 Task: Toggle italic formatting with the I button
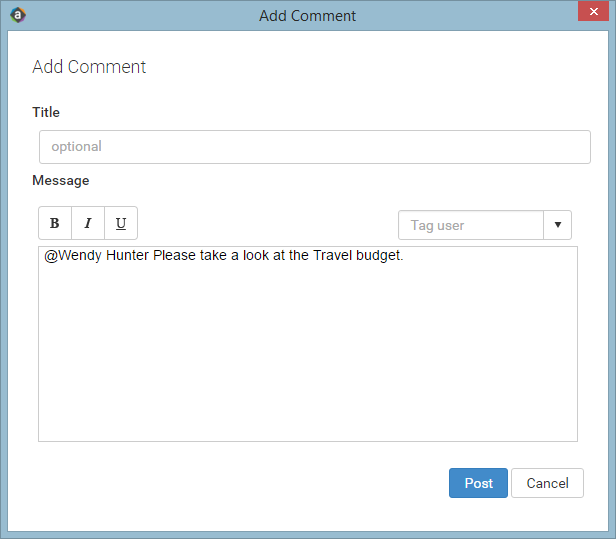click(x=88, y=223)
